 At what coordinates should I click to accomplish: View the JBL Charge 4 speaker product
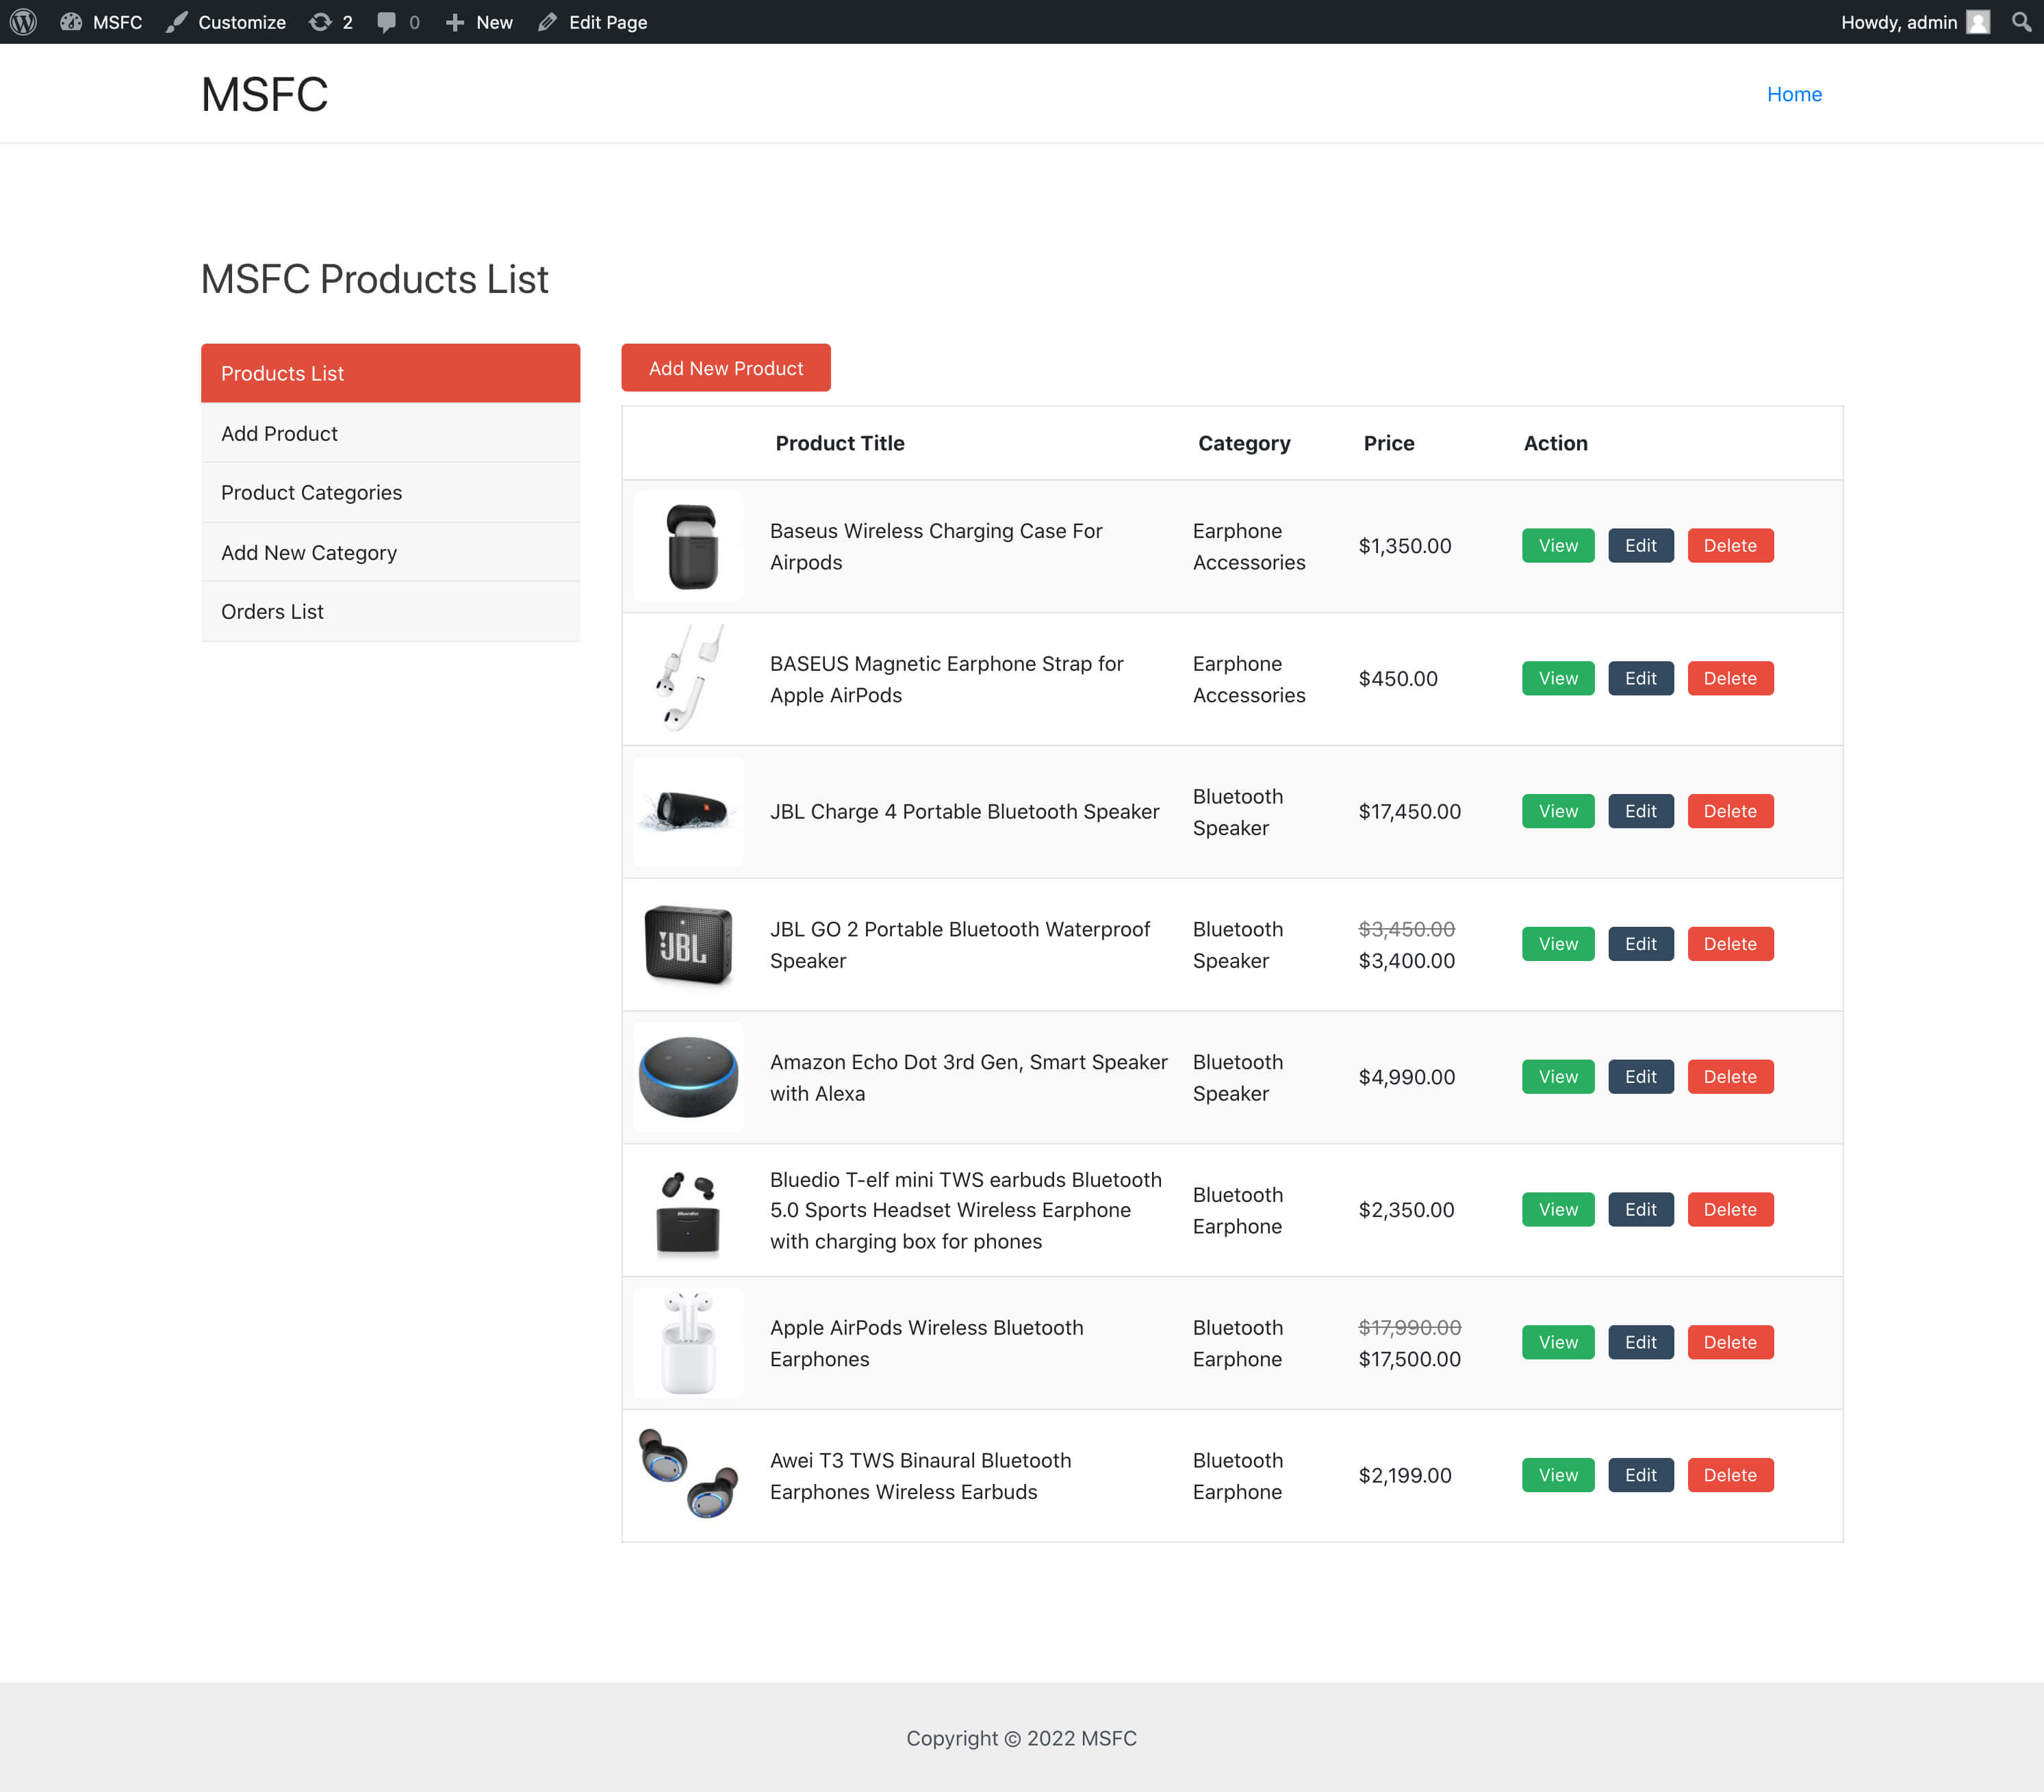[1557, 811]
